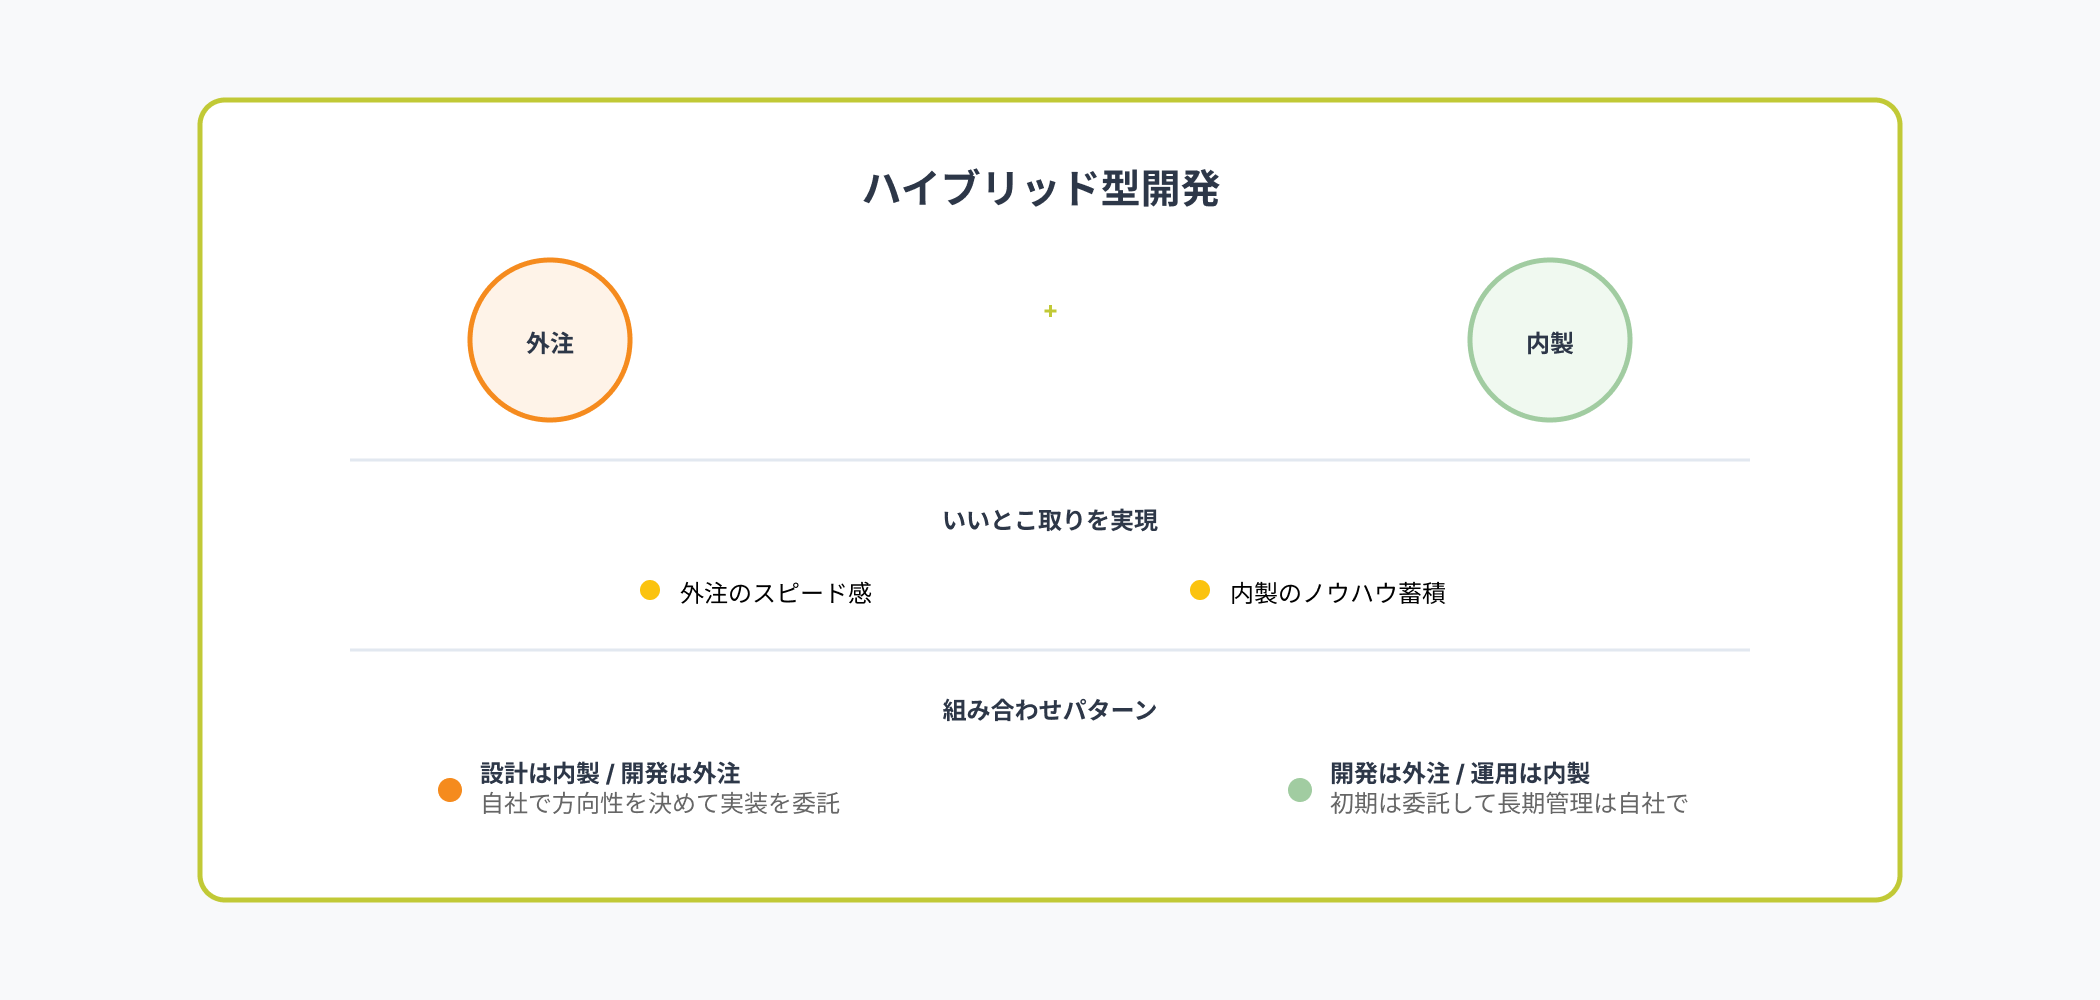Select the 外注のスピード感 text
This screenshot has height=1000, width=2100.
(776, 593)
